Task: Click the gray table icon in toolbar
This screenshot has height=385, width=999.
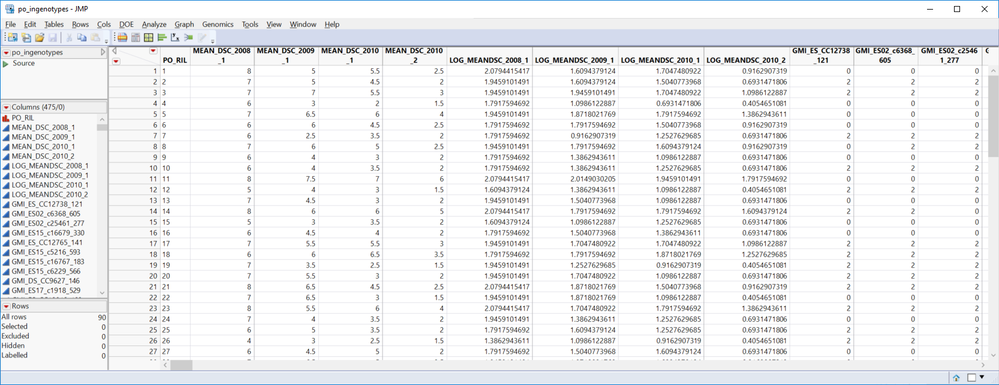Action: [135, 38]
